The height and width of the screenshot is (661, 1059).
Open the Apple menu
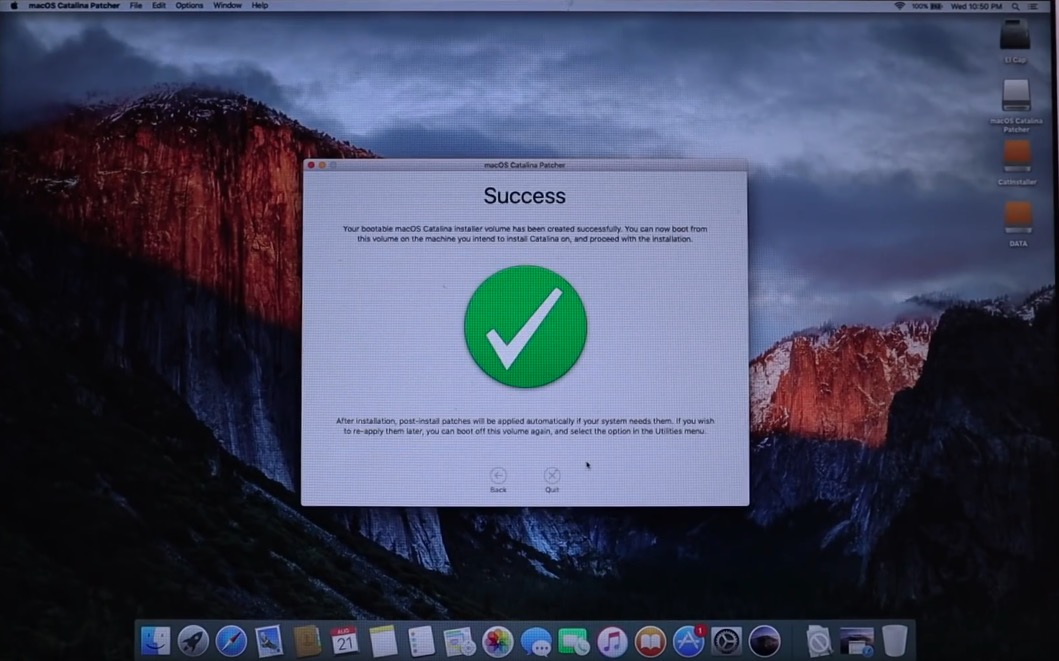point(14,5)
